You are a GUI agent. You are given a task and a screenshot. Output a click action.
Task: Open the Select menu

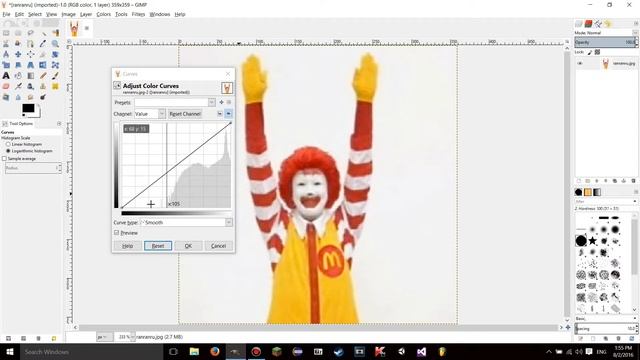pyautogui.click(x=35, y=14)
